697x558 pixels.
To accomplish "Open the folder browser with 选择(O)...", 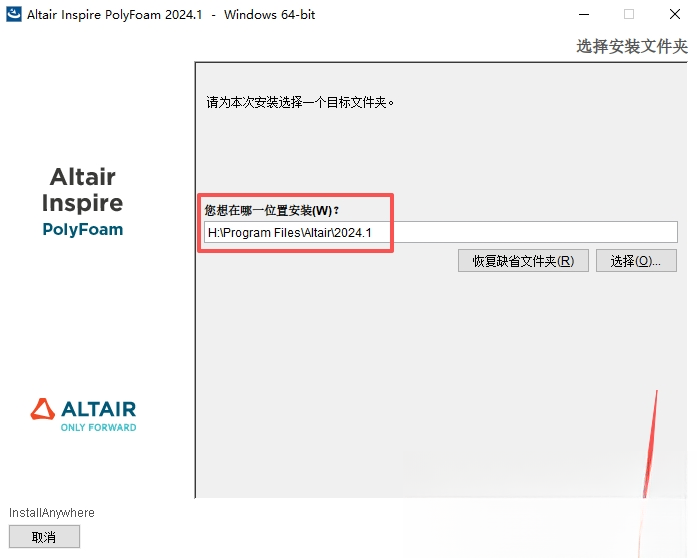I will coord(636,261).
